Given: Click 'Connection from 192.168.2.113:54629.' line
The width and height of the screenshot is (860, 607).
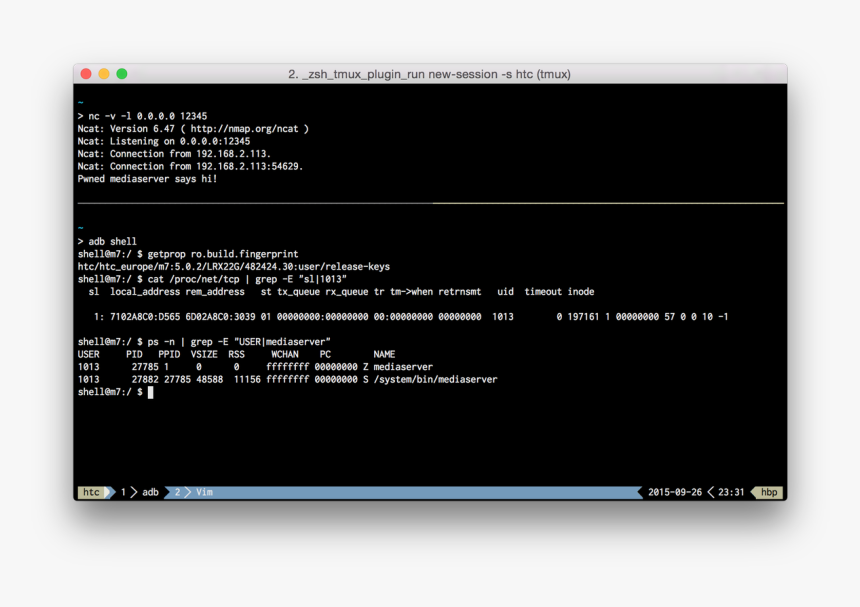Looking at the screenshot, I should tap(207, 166).
